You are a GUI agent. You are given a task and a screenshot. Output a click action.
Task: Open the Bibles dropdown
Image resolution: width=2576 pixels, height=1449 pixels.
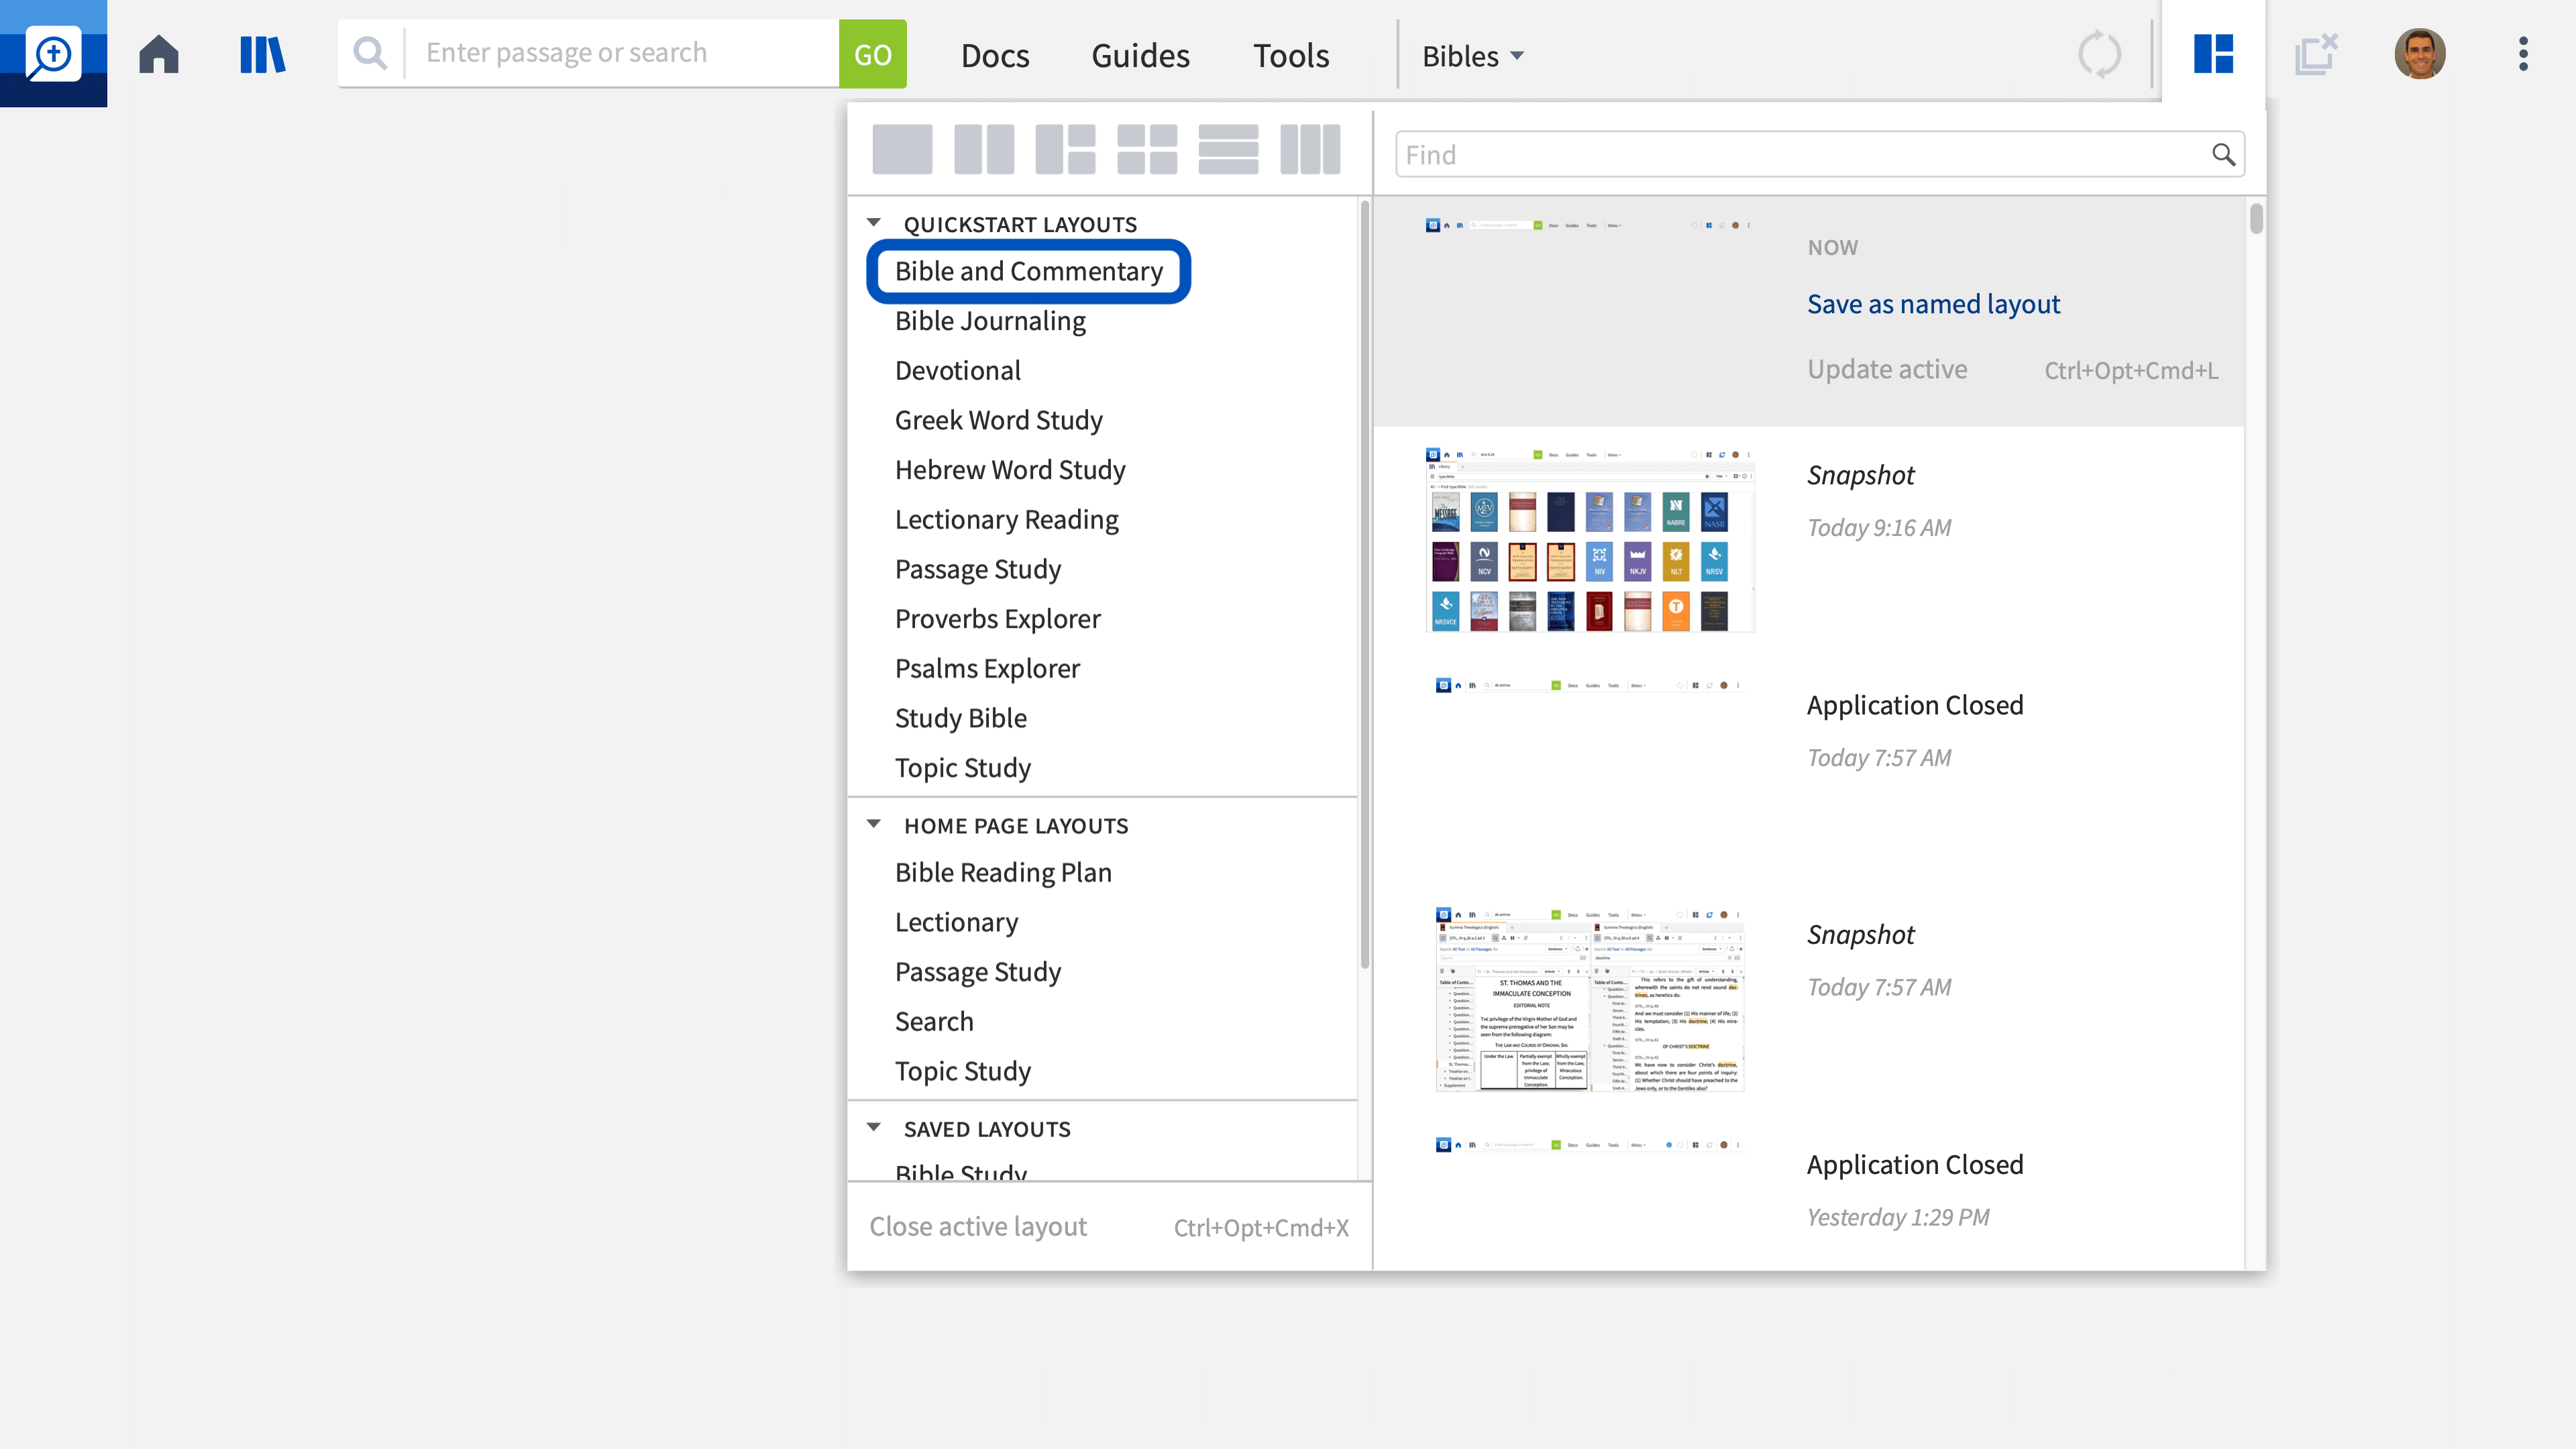[1473, 56]
